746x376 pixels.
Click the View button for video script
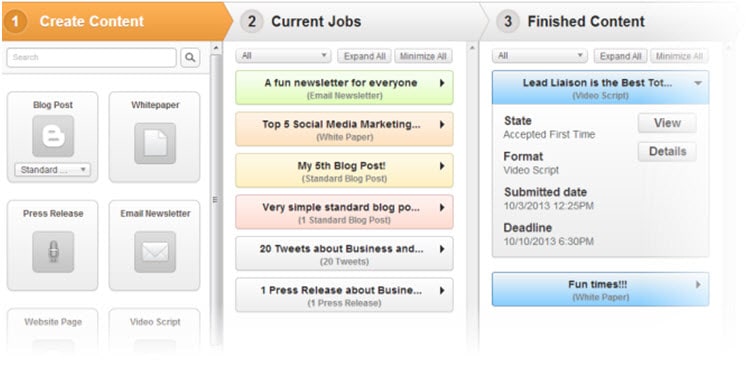click(x=667, y=123)
